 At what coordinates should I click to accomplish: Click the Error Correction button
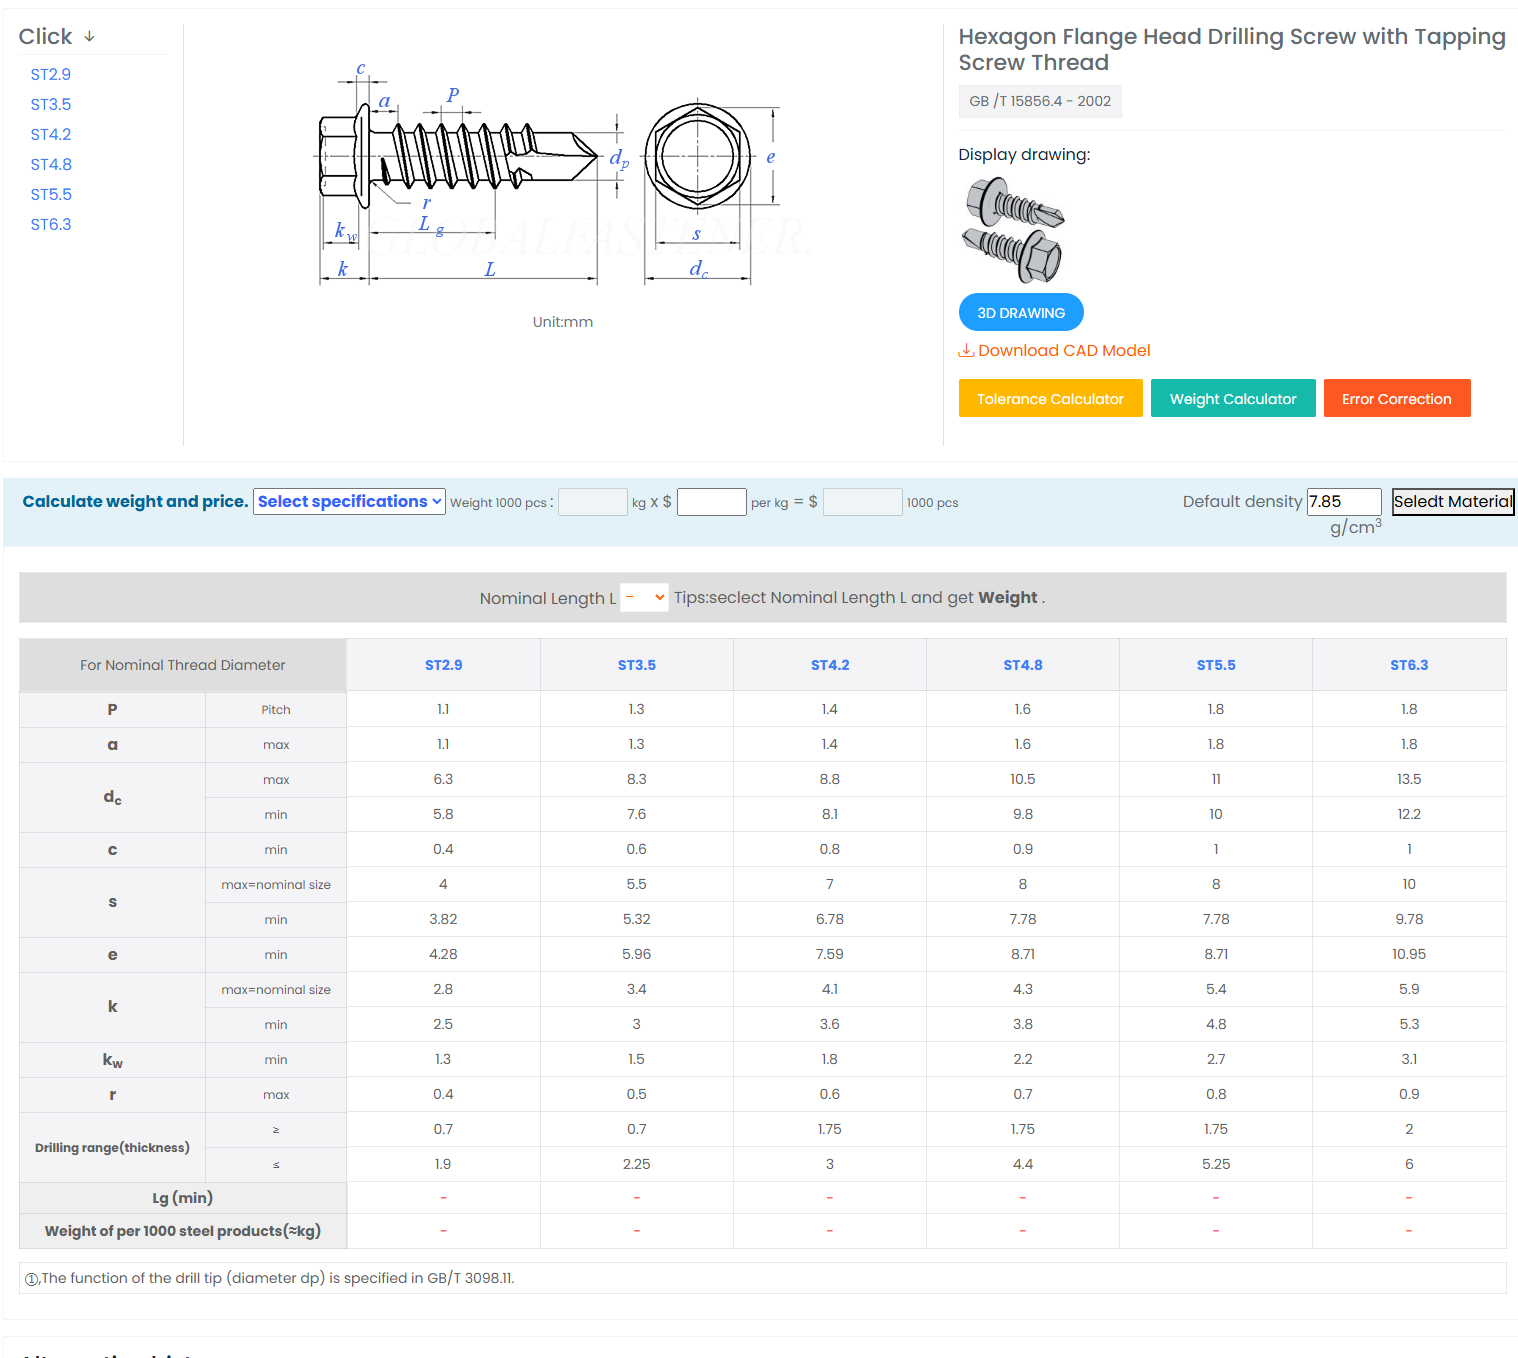click(x=1397, y=398)
